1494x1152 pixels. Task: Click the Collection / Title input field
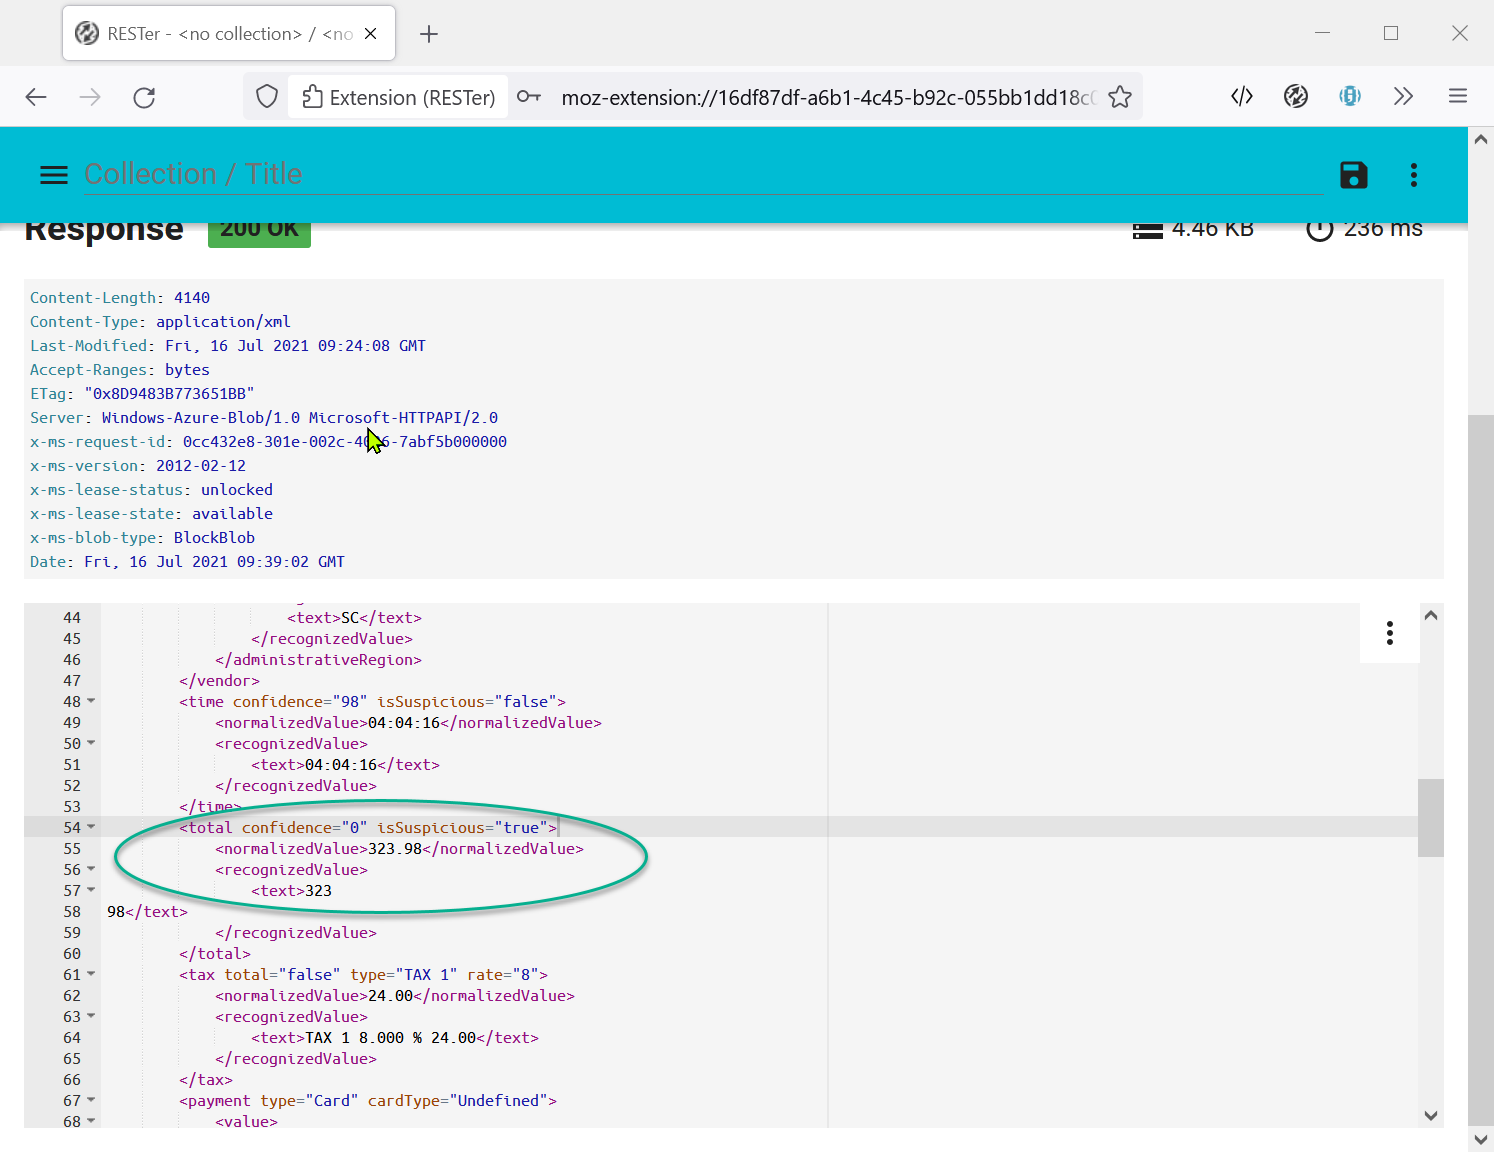(x=700, y=174)
